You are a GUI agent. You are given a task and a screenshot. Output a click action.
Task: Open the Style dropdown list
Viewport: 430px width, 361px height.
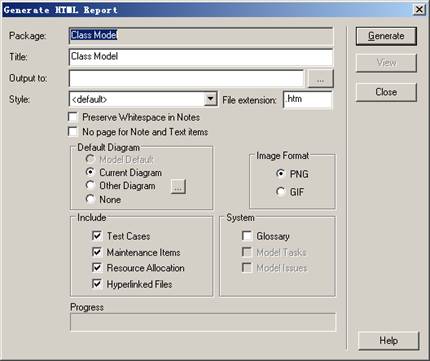210,99
